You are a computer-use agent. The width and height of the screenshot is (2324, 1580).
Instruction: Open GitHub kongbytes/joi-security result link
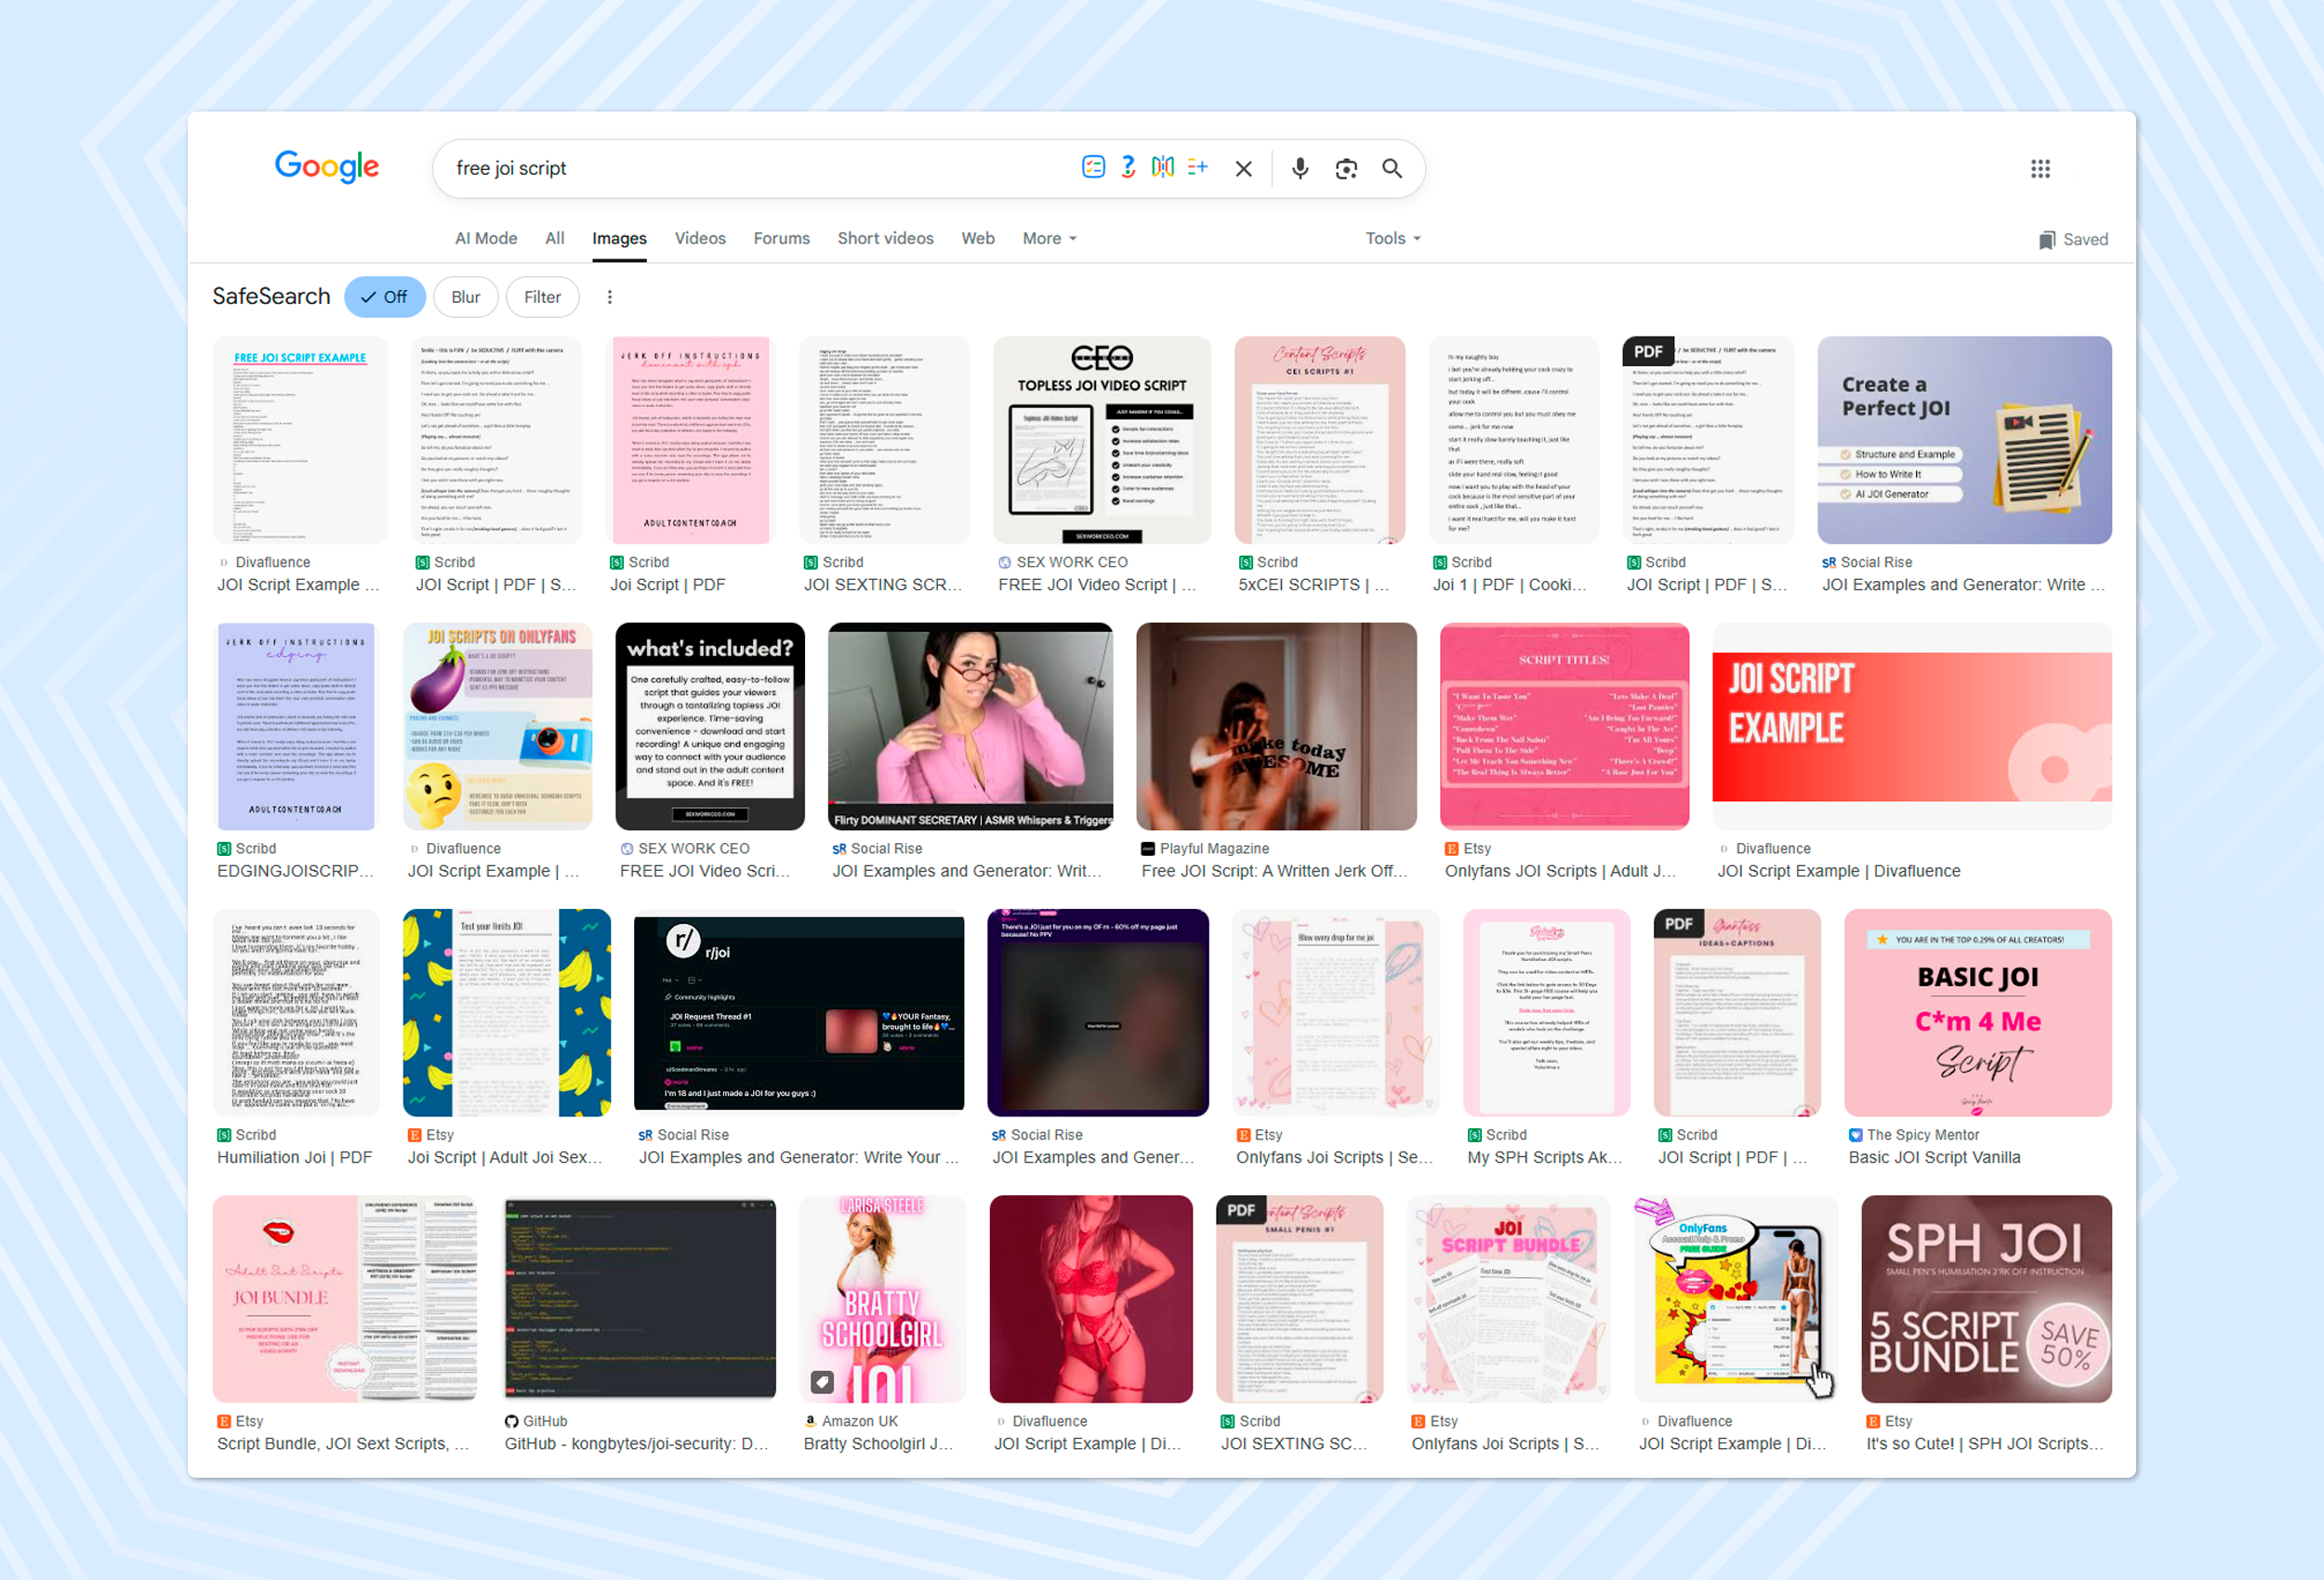[x=635, y=1443]
